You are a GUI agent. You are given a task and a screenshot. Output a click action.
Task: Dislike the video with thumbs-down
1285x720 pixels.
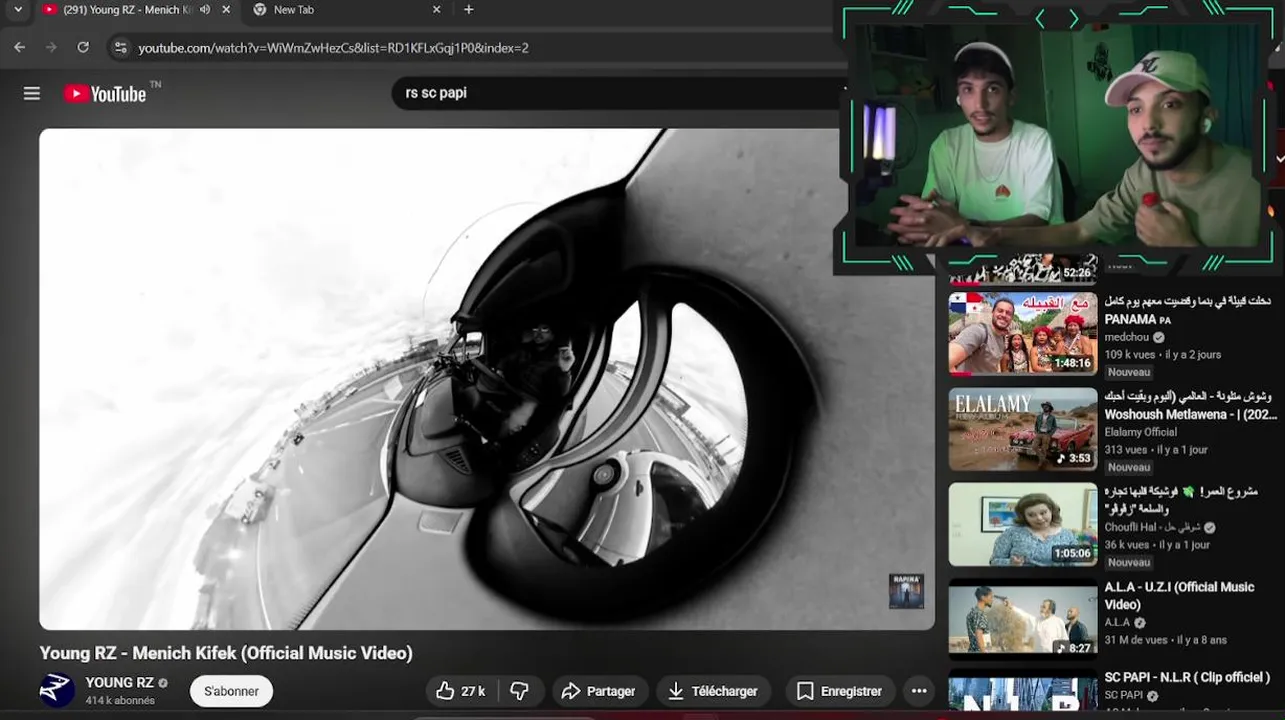click(x=519, y=691)
